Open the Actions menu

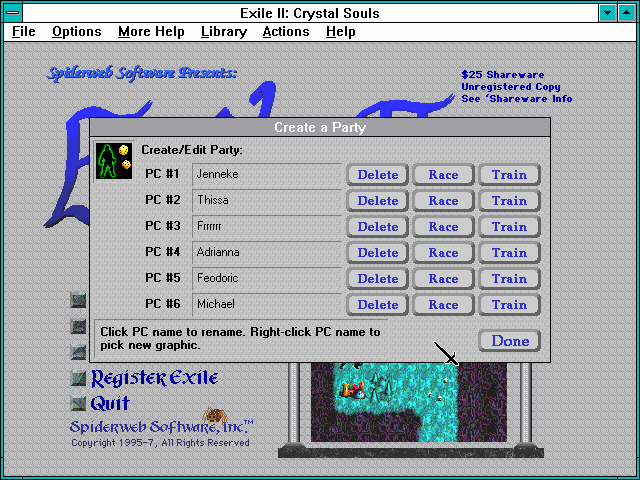pyautogui.click(x=286, y=31)
